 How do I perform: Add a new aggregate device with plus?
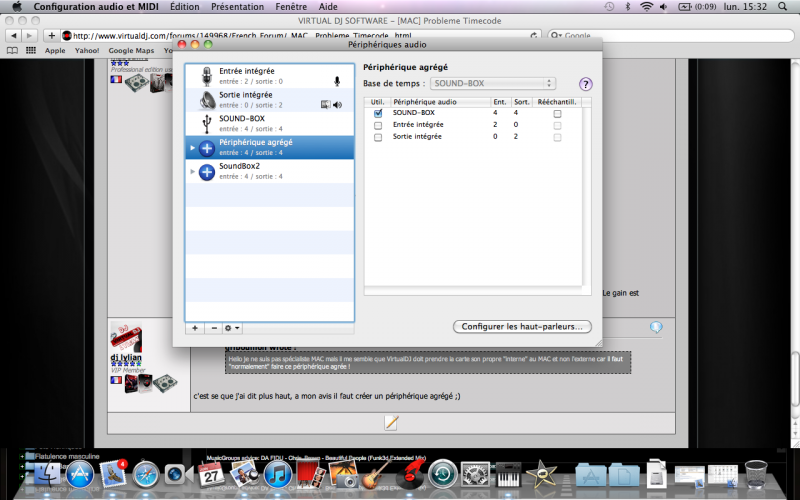pos(195,328)
